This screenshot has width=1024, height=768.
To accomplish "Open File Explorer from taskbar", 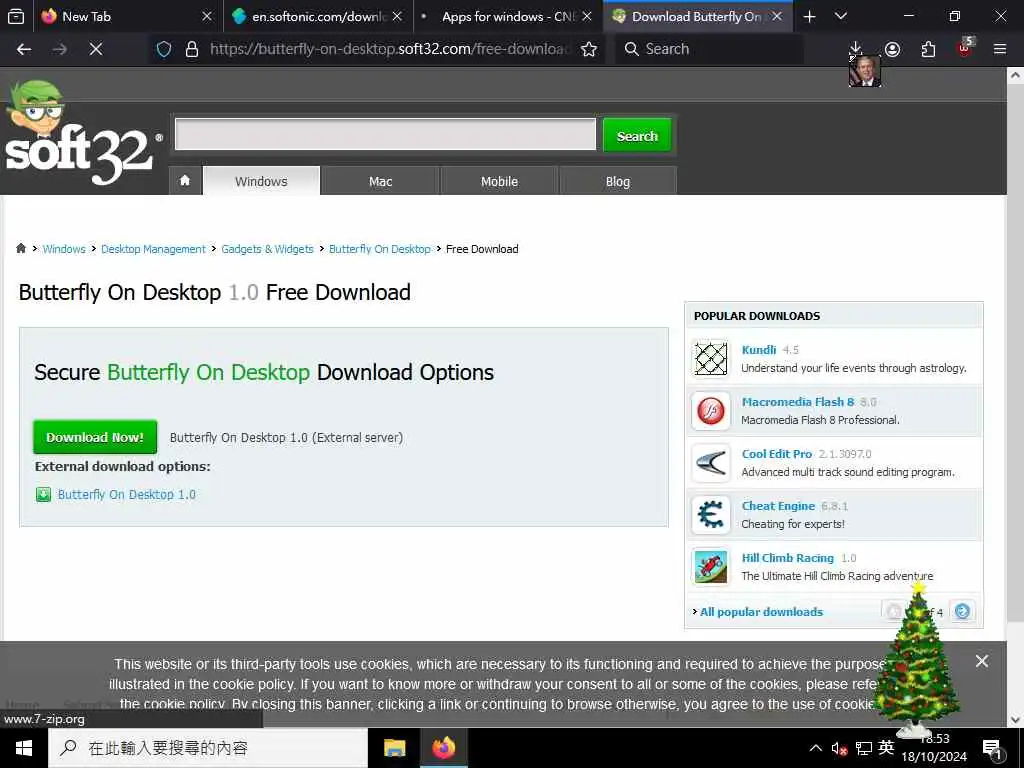I will [394, 748].
